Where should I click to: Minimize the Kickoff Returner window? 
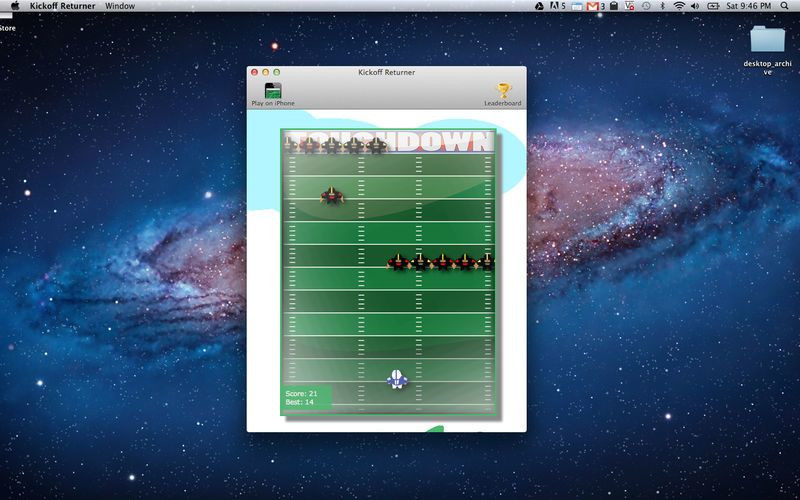pos(265,72)
